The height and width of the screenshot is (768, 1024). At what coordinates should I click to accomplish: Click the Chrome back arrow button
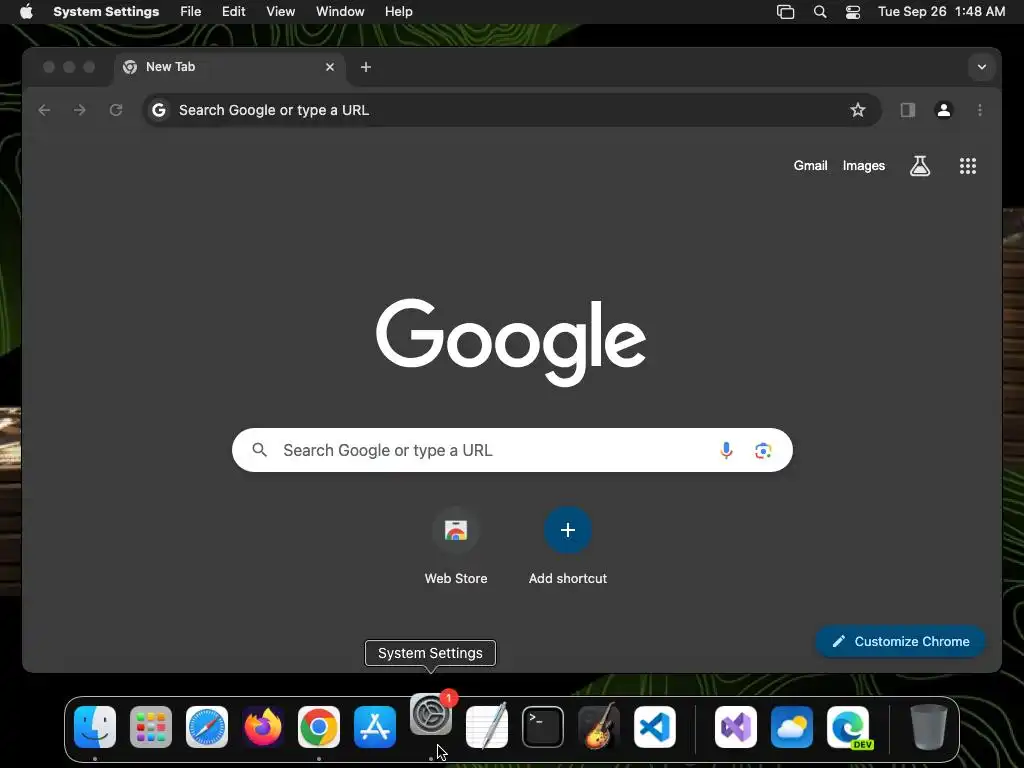pyautogui.click(x=44, y=110)
